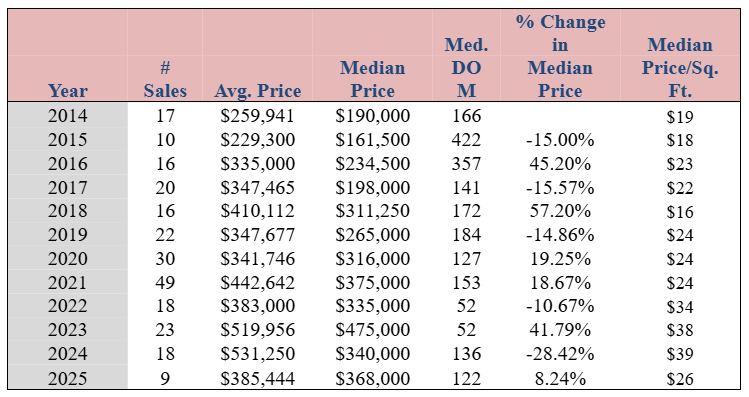749x397 pixels.
Task: Select the 422 median DOM cell
Action: [x=466, y=139]
